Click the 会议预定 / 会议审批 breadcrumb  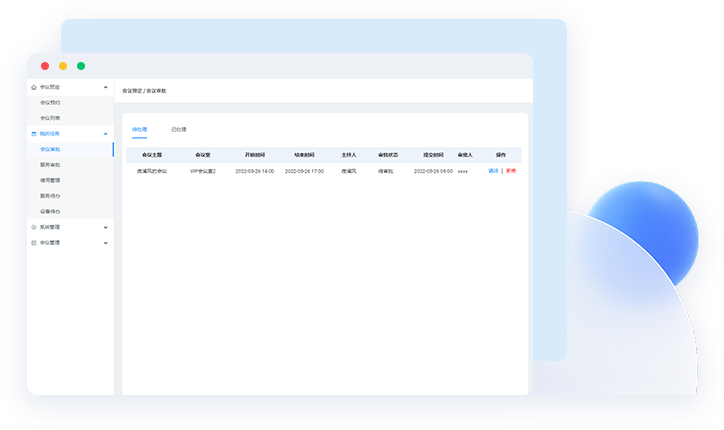[x=144, y=91]
